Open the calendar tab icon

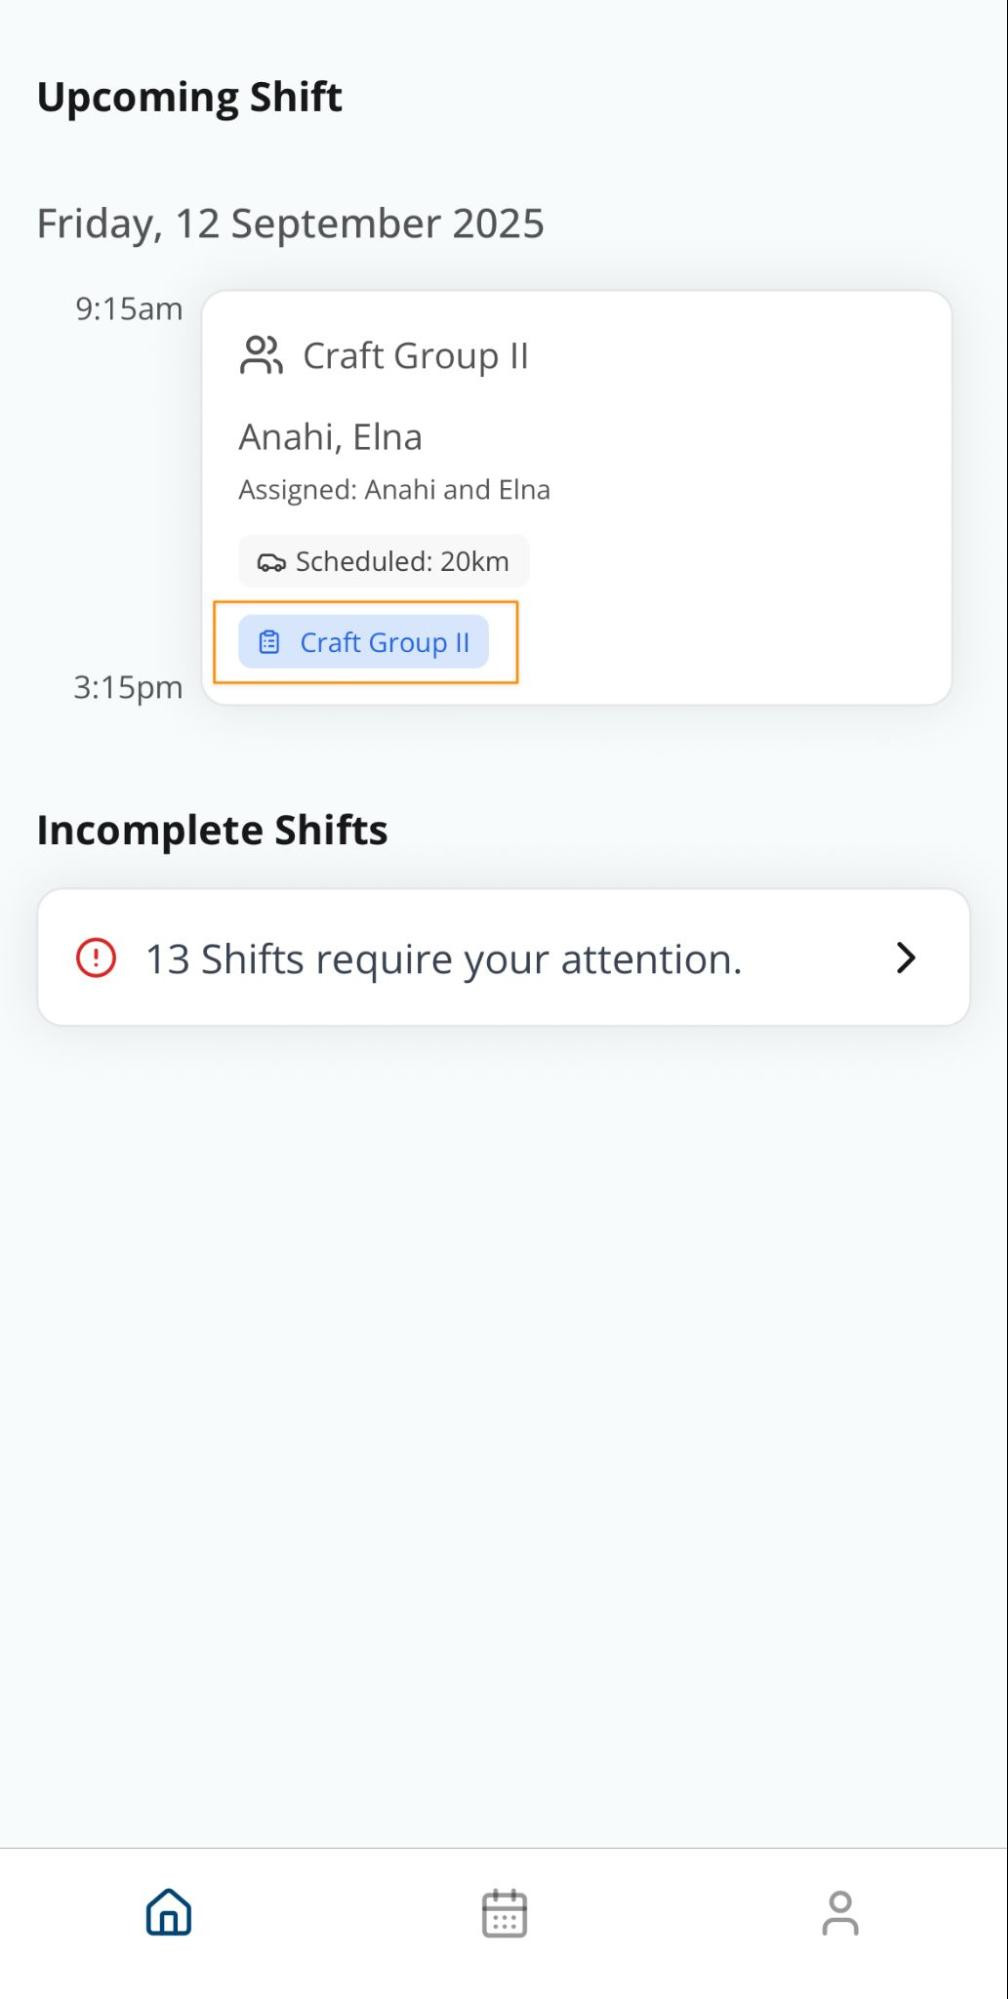click(x=504, y=1913)
